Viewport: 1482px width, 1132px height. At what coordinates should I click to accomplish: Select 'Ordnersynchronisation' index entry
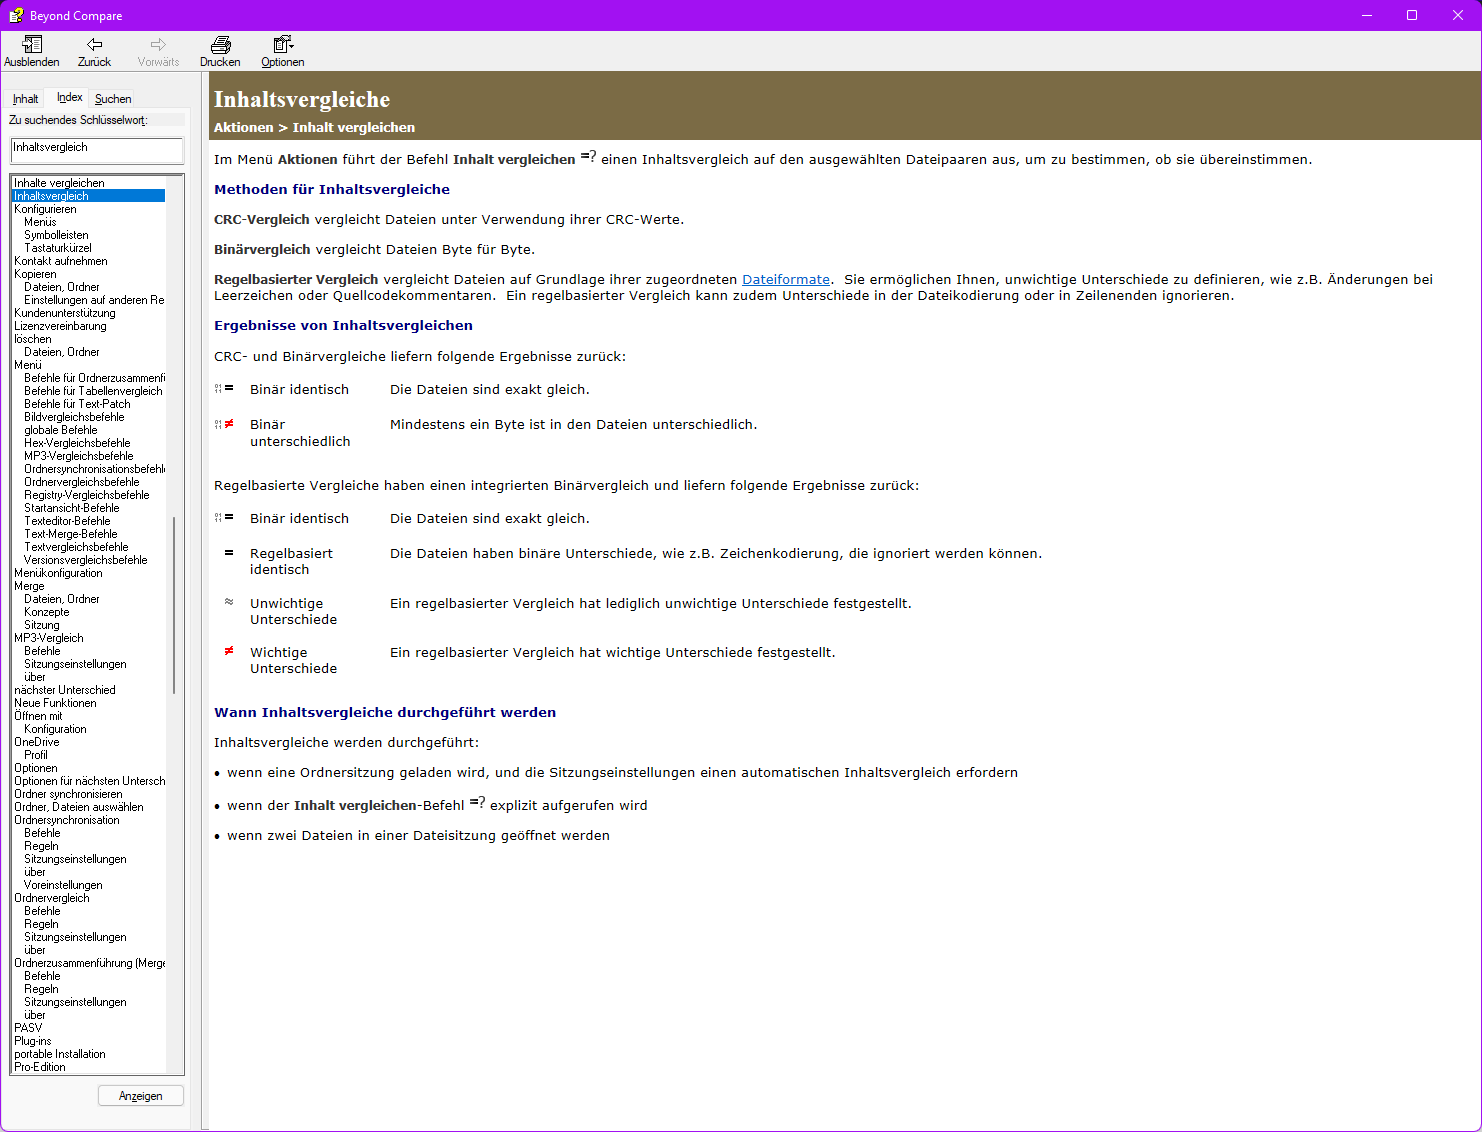pyautogui.click(x=67, y=820)
